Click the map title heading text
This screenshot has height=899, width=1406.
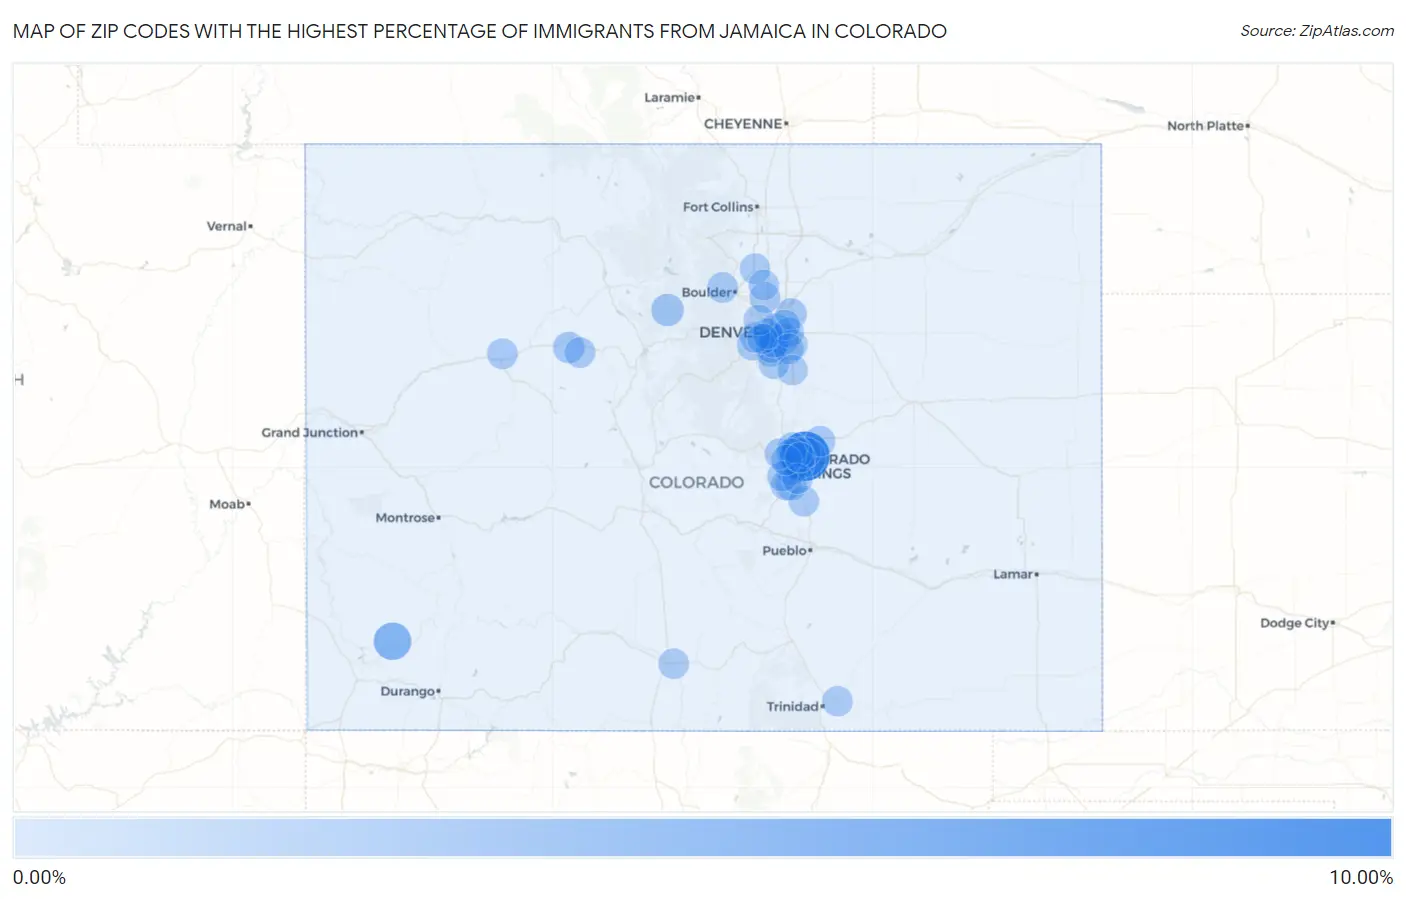[480, 31]
